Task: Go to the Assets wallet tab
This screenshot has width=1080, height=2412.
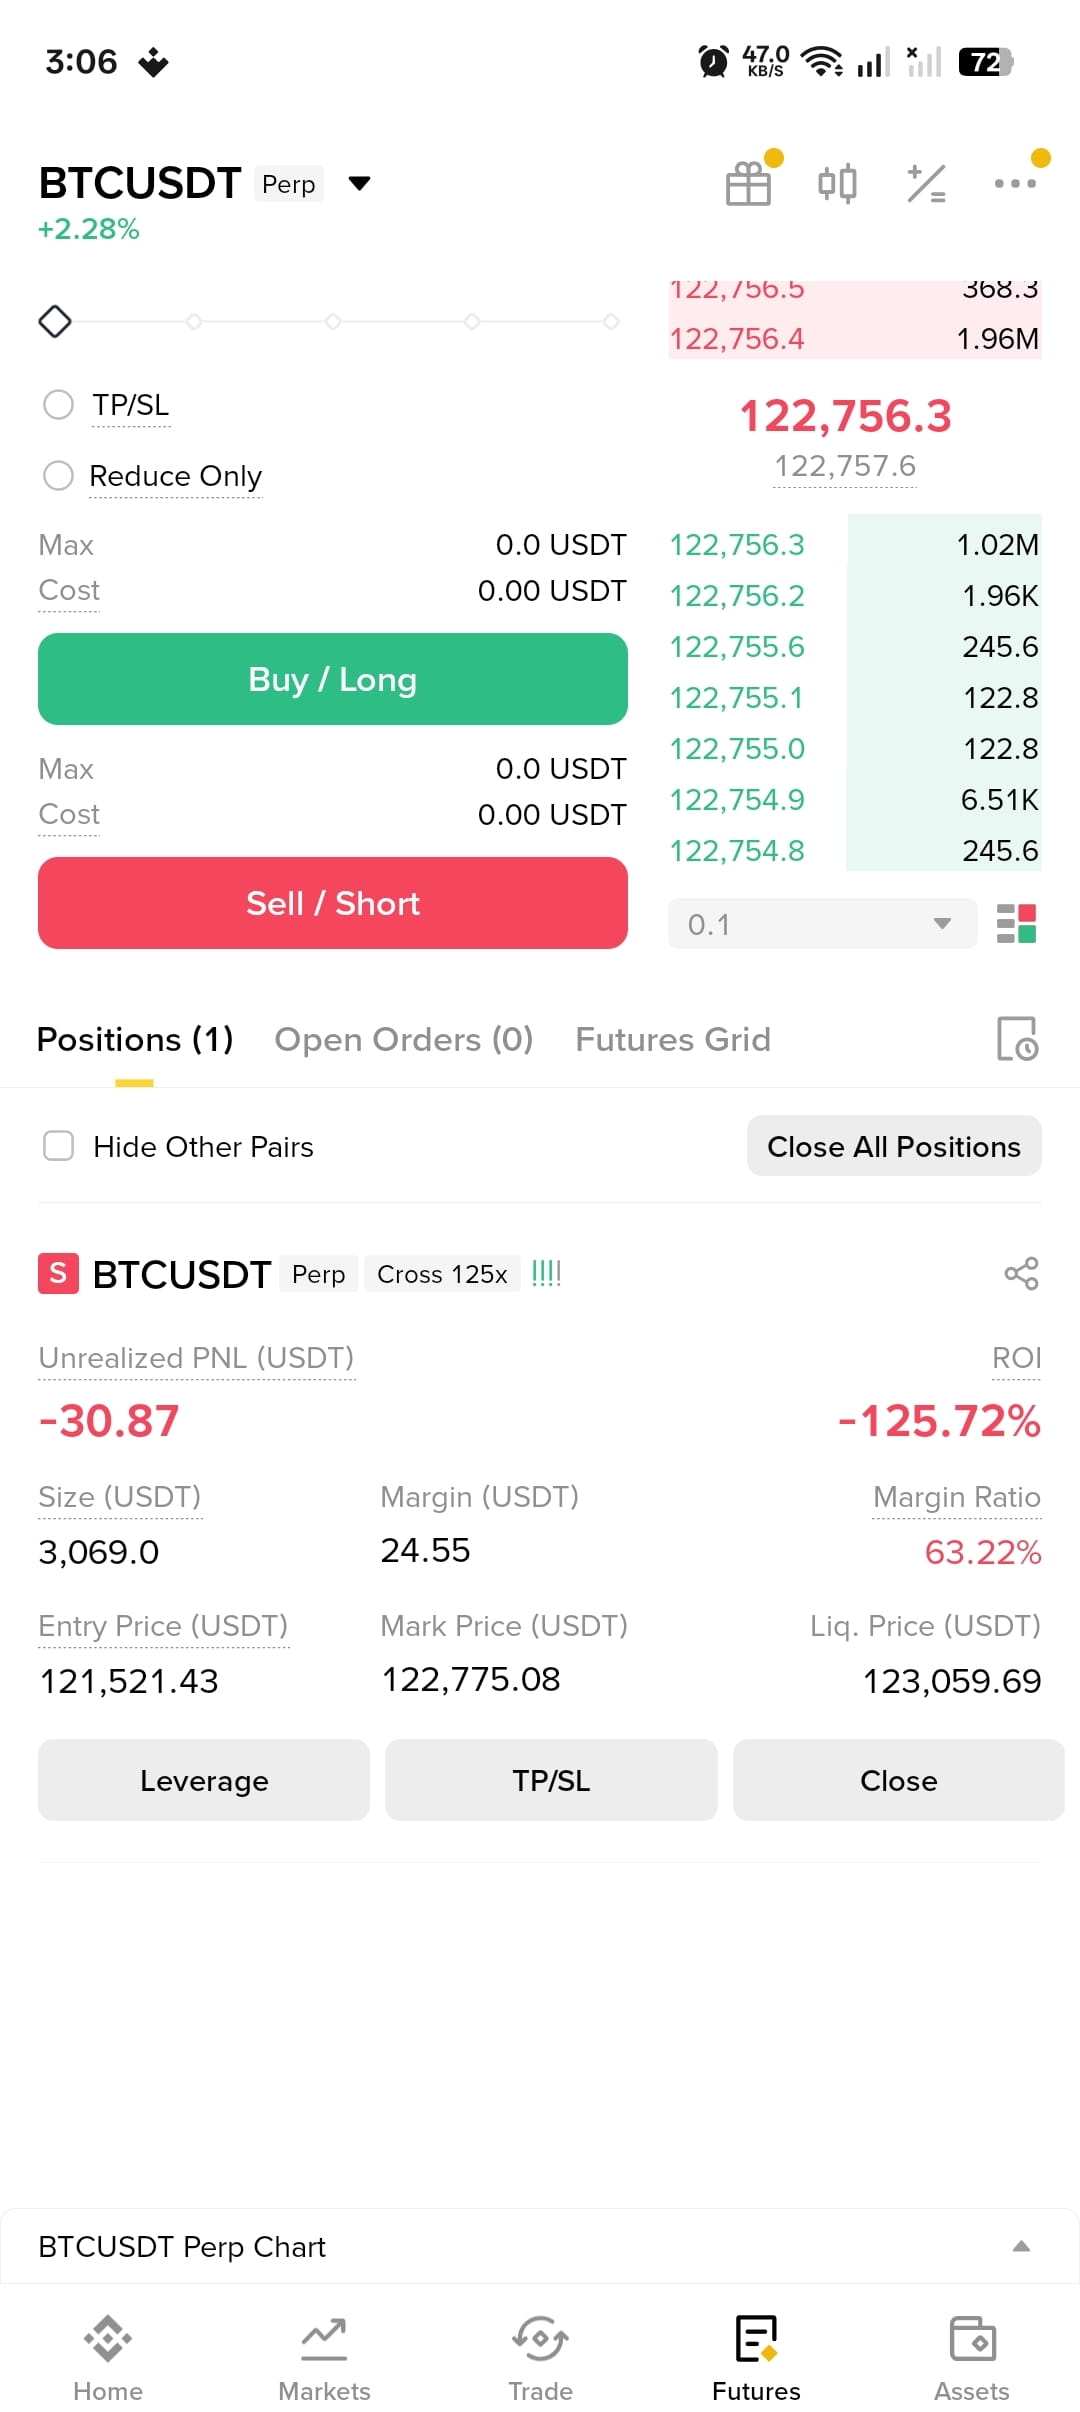Action: (971, 2359)
